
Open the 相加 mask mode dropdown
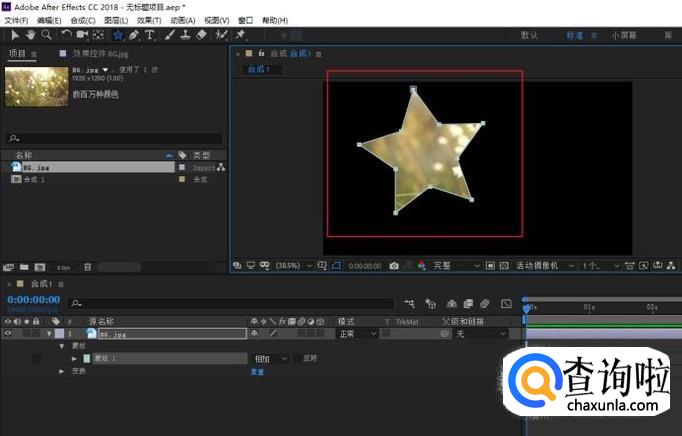[272, 358]
